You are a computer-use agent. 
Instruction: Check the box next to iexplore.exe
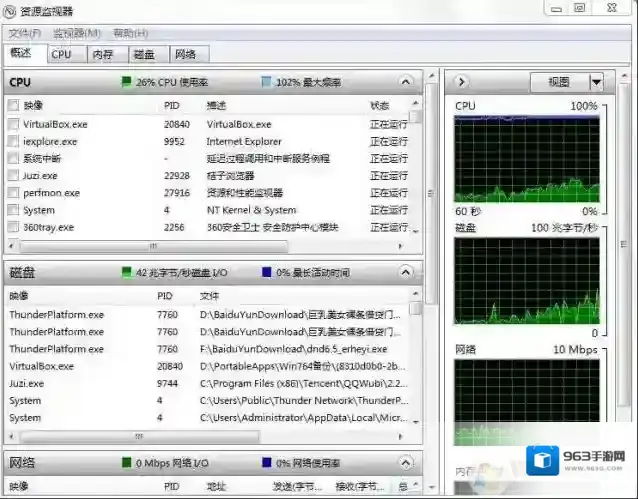click(x=13, y=142)
